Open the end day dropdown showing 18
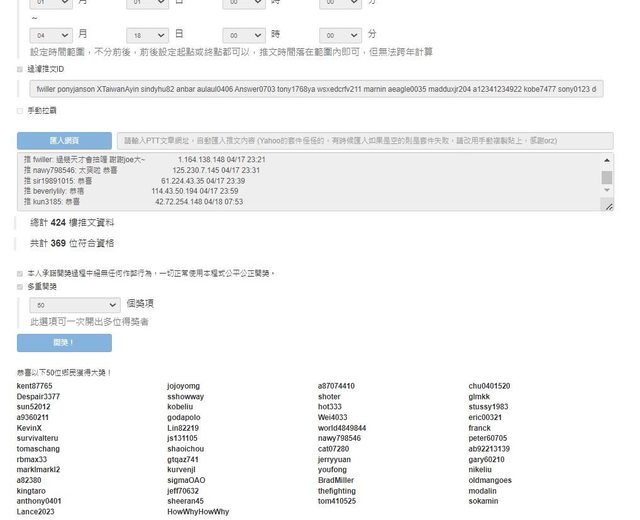Image resolution: width=640 pixels, height=520 pixels. (148, 33)
